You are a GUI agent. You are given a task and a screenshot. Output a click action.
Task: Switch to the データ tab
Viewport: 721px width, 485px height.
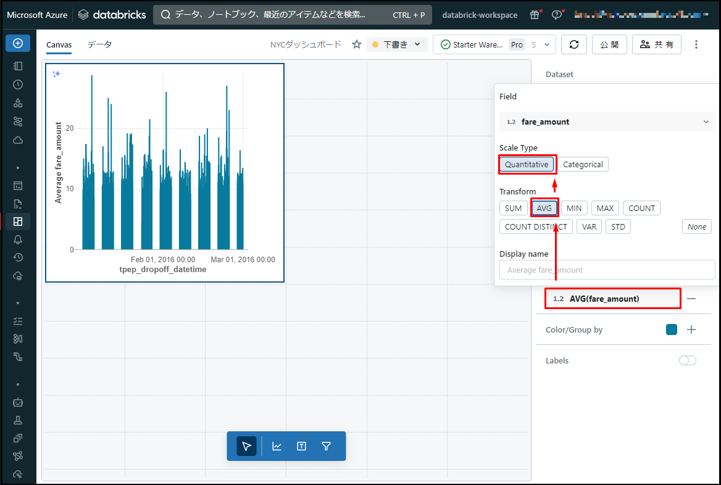point(100,45)
